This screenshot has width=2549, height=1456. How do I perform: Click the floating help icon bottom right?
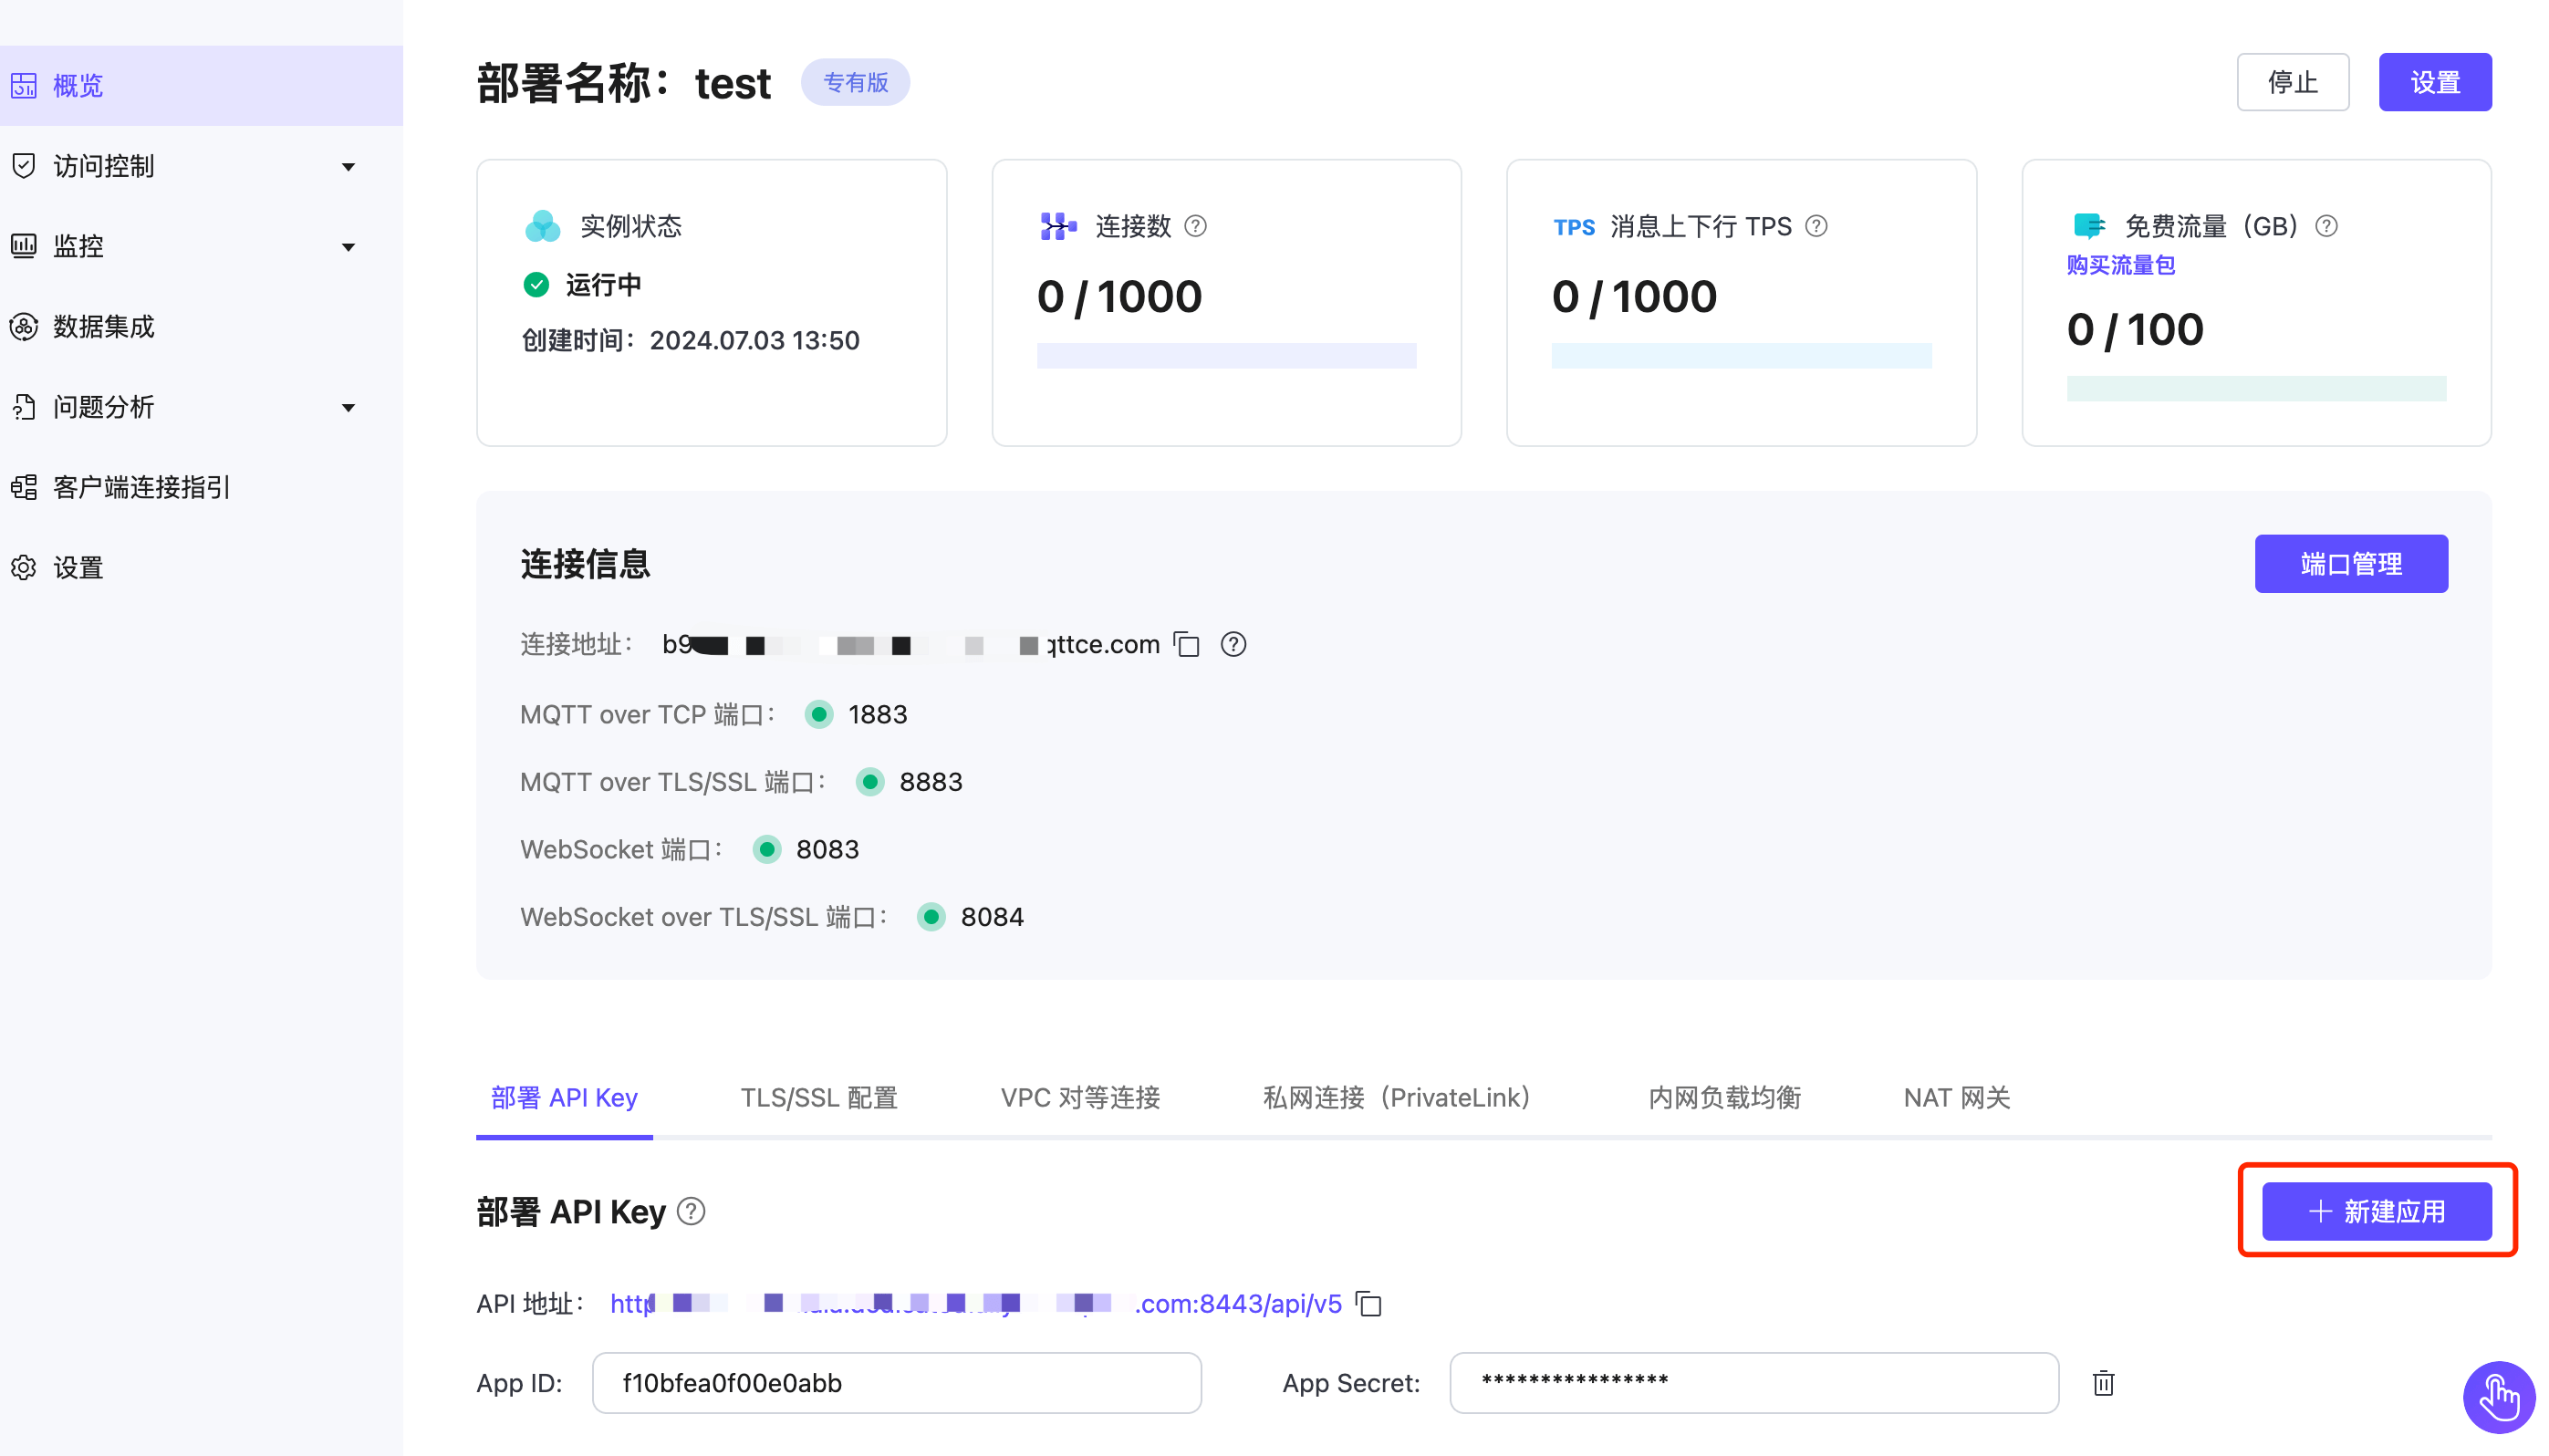point(2498,1397)
